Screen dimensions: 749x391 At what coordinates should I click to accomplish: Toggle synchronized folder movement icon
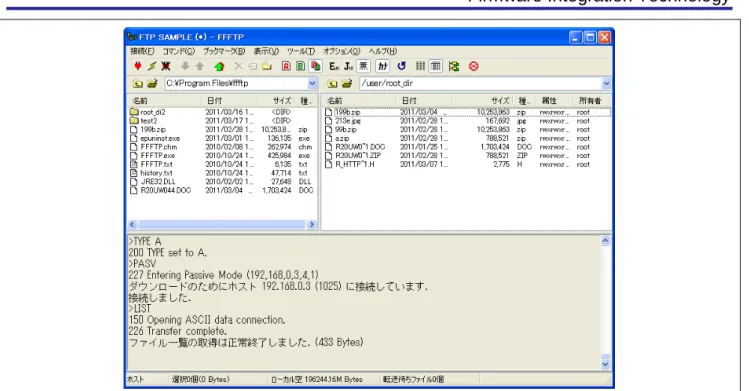(x=454, y=66)
